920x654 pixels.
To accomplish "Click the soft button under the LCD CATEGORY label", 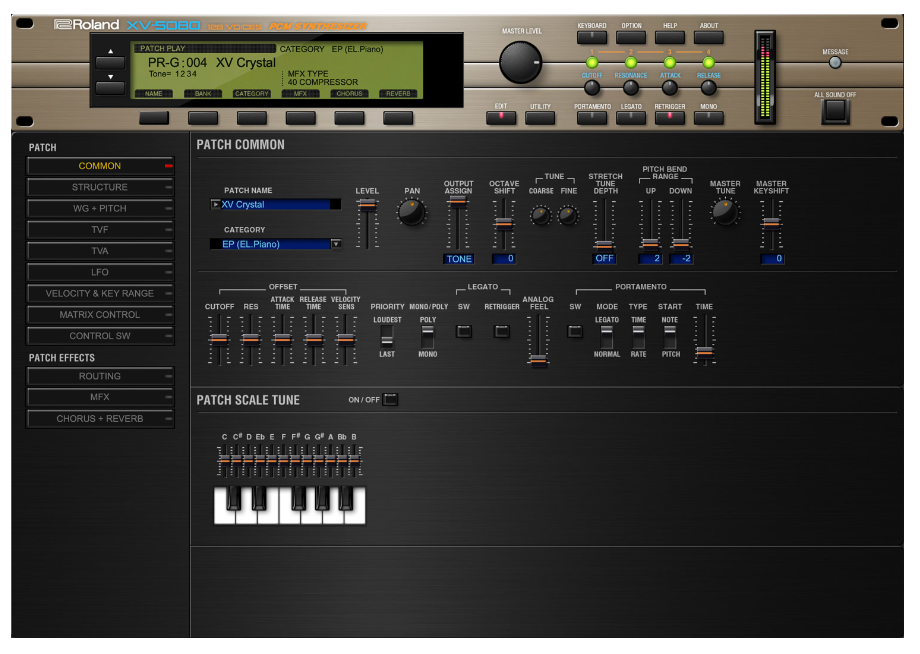I will [252, 118].
